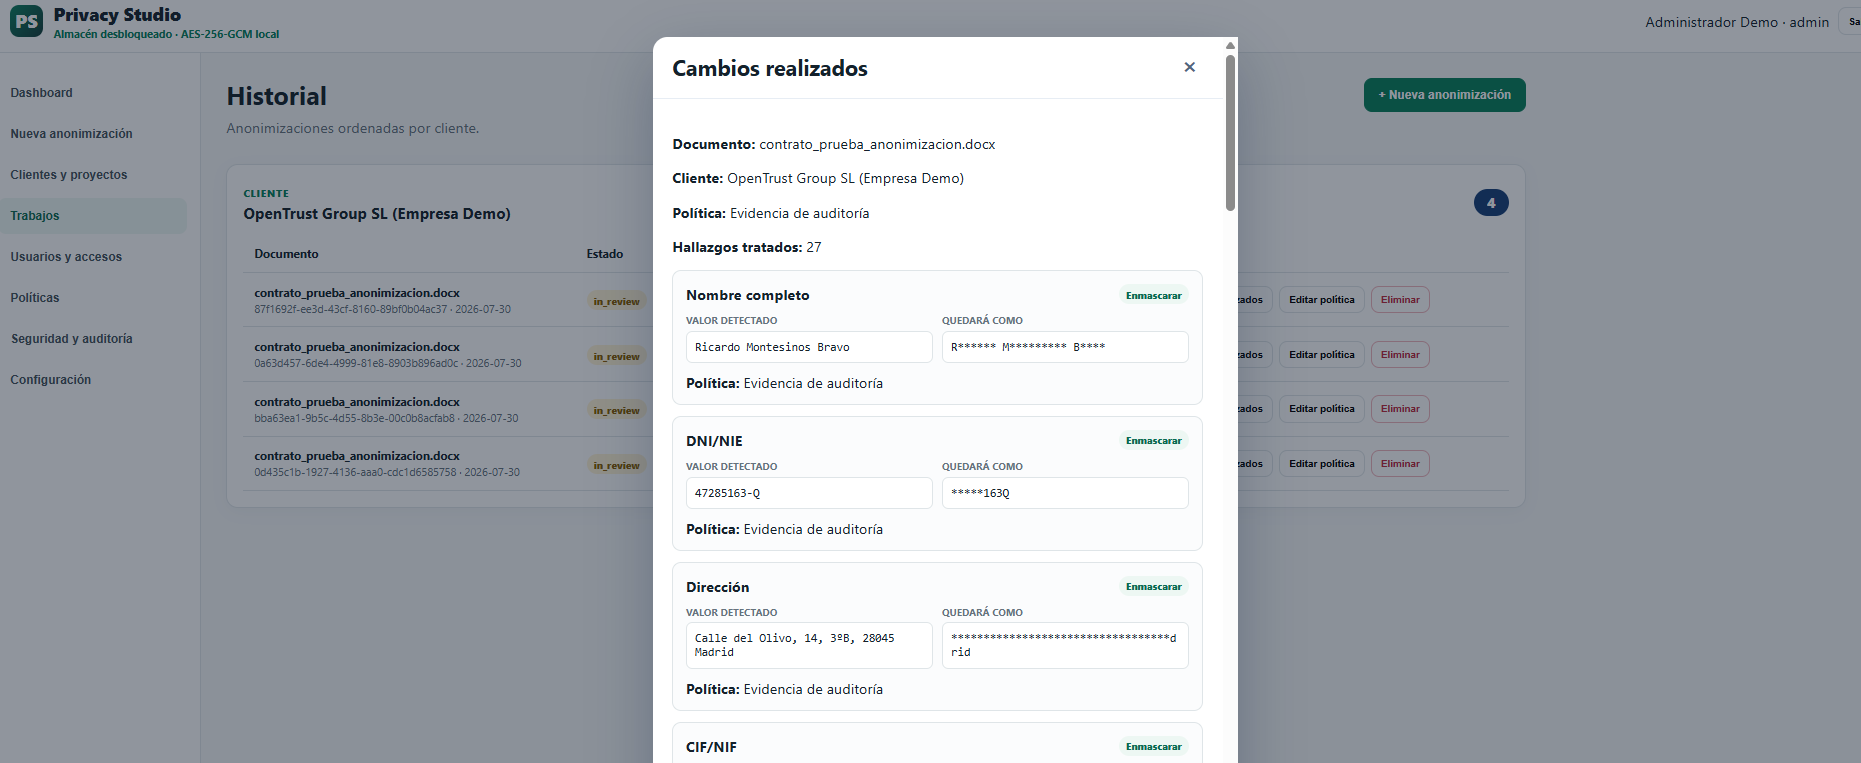This screenshot has width=1861, height=763.
Task: Click masked result field *****163Q
Action: pos(1065,493)
